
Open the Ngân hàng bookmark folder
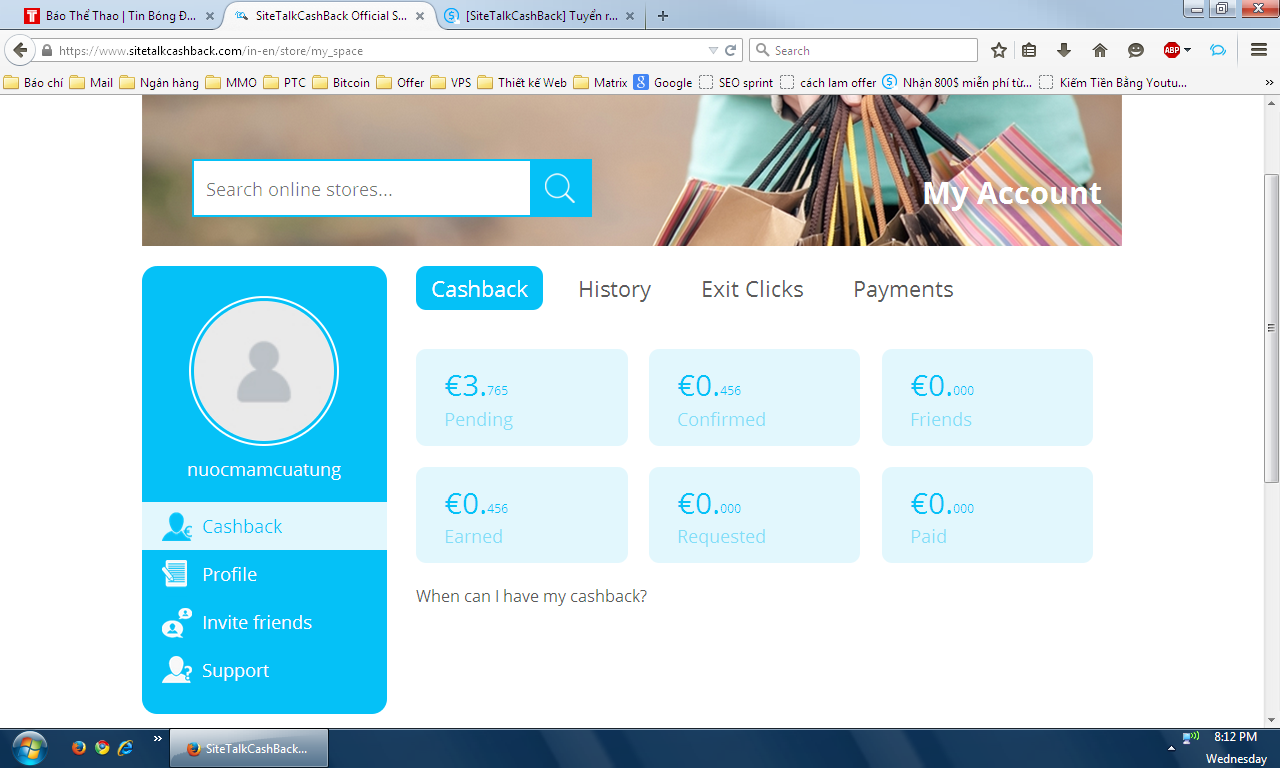[x=159, y=83]
